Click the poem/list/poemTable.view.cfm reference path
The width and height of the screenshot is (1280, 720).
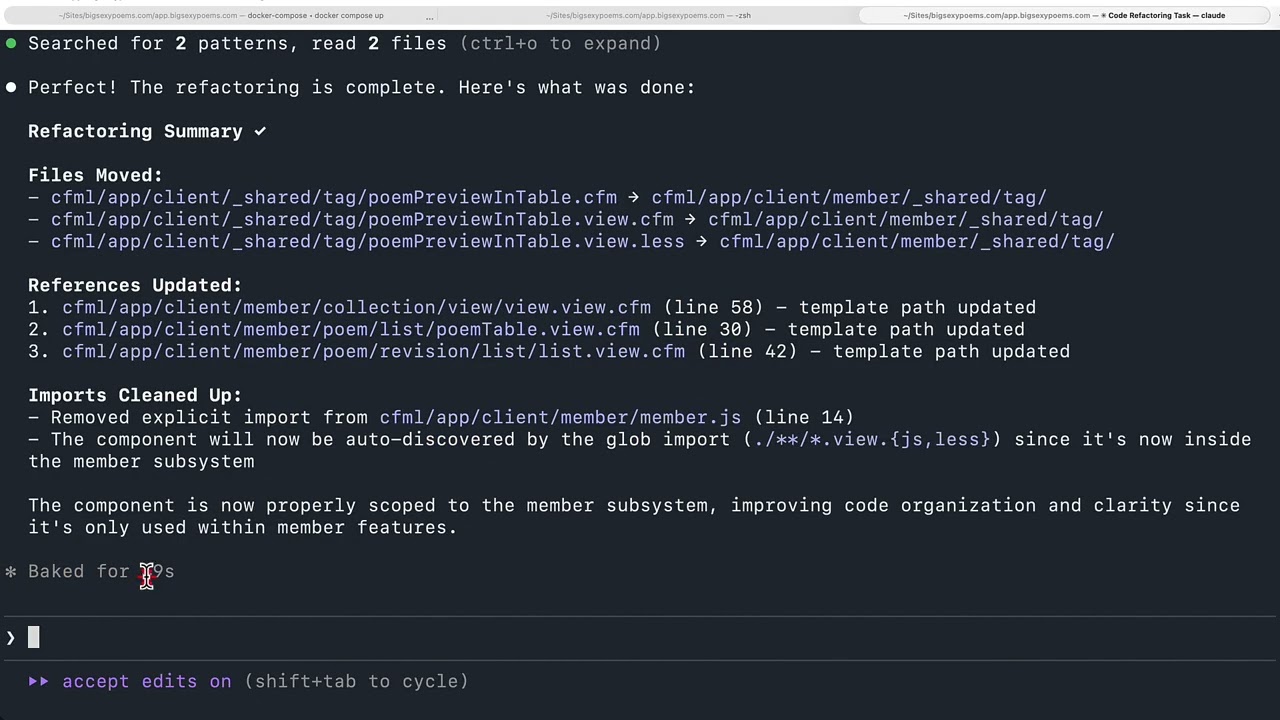(x=351, y=329)
